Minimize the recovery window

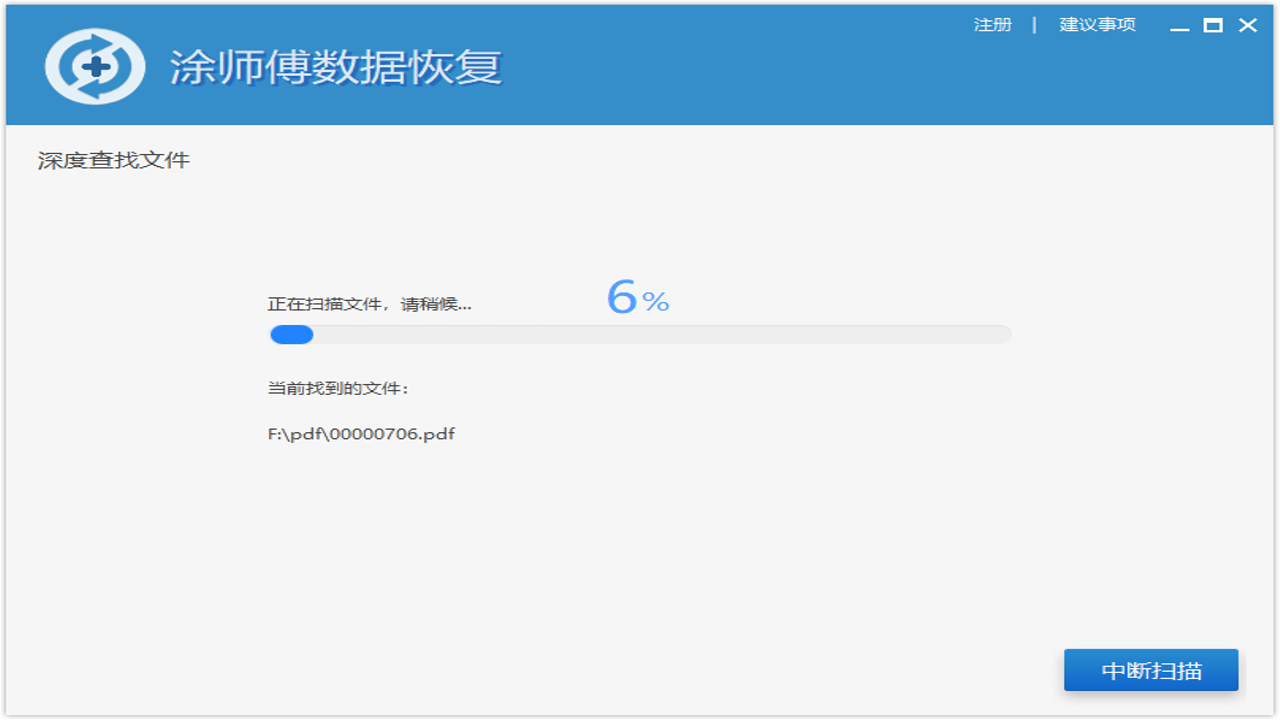click(1180, 27)
